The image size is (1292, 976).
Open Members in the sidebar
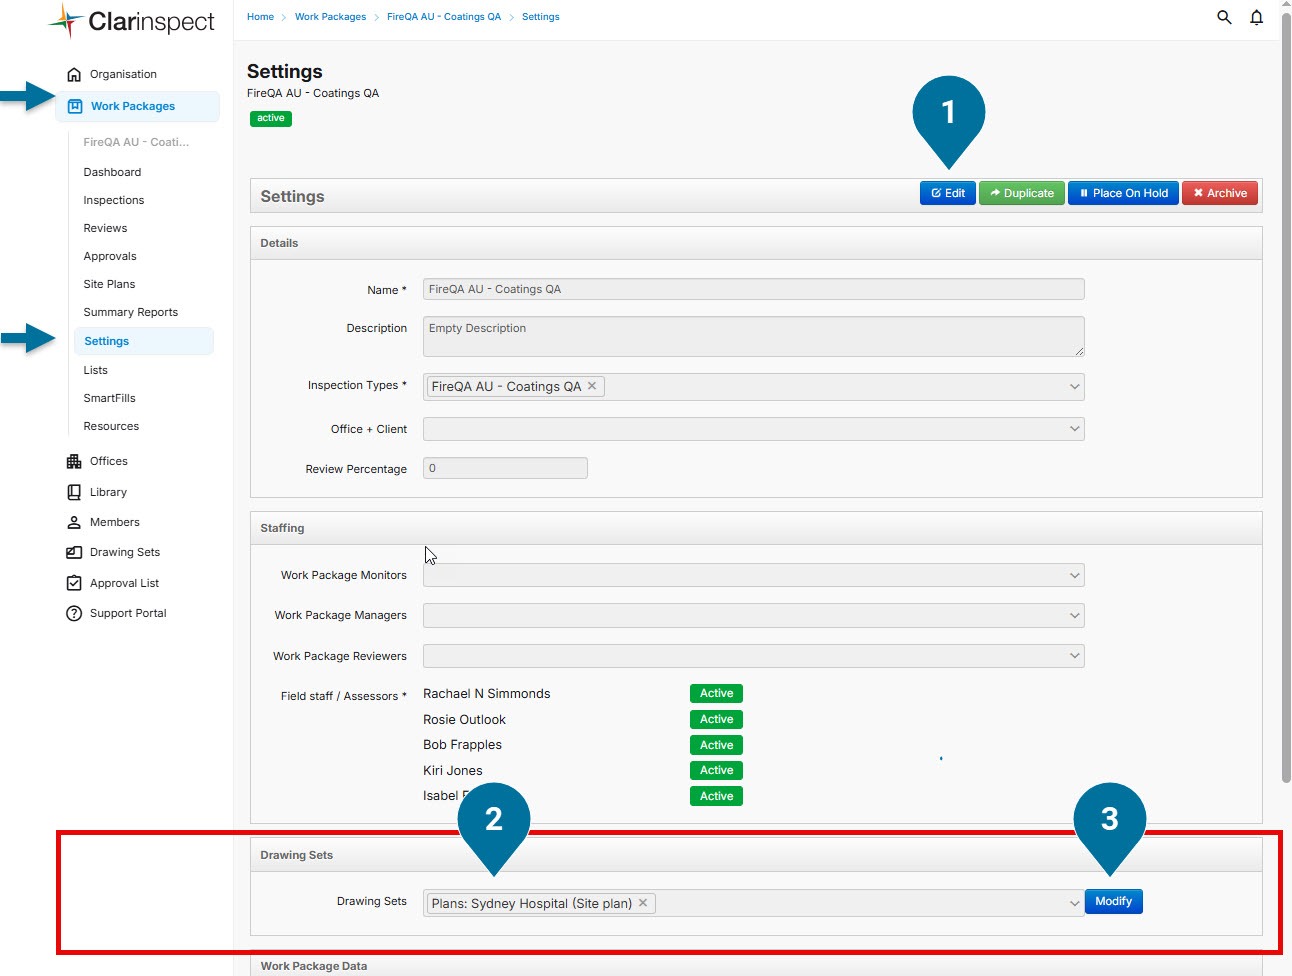115,522
